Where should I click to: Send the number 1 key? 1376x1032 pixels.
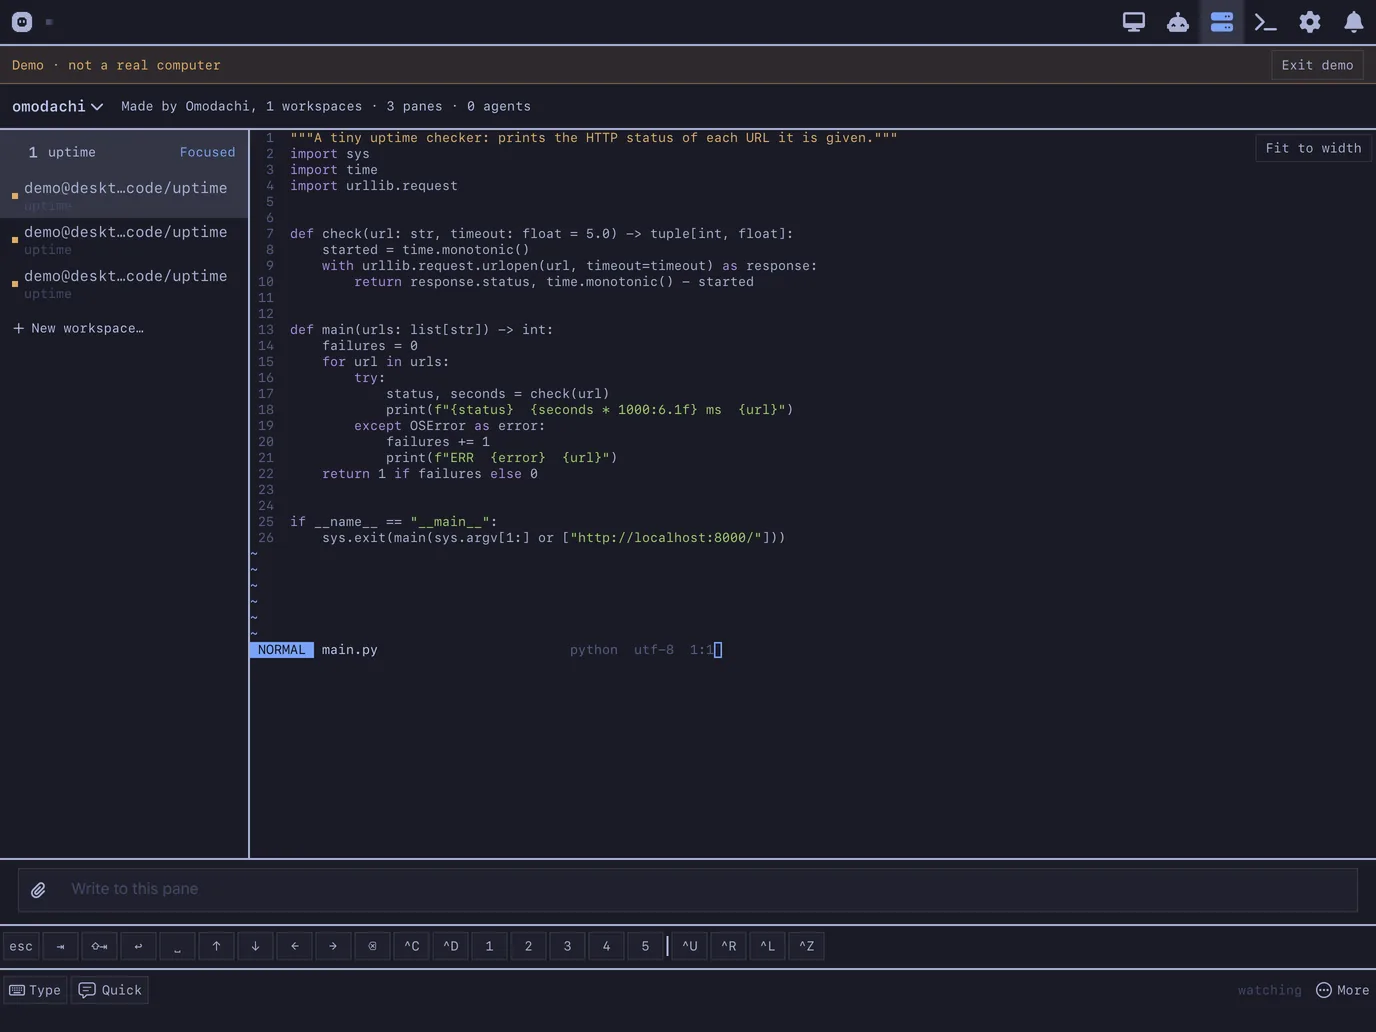click(x=489, y=946)
